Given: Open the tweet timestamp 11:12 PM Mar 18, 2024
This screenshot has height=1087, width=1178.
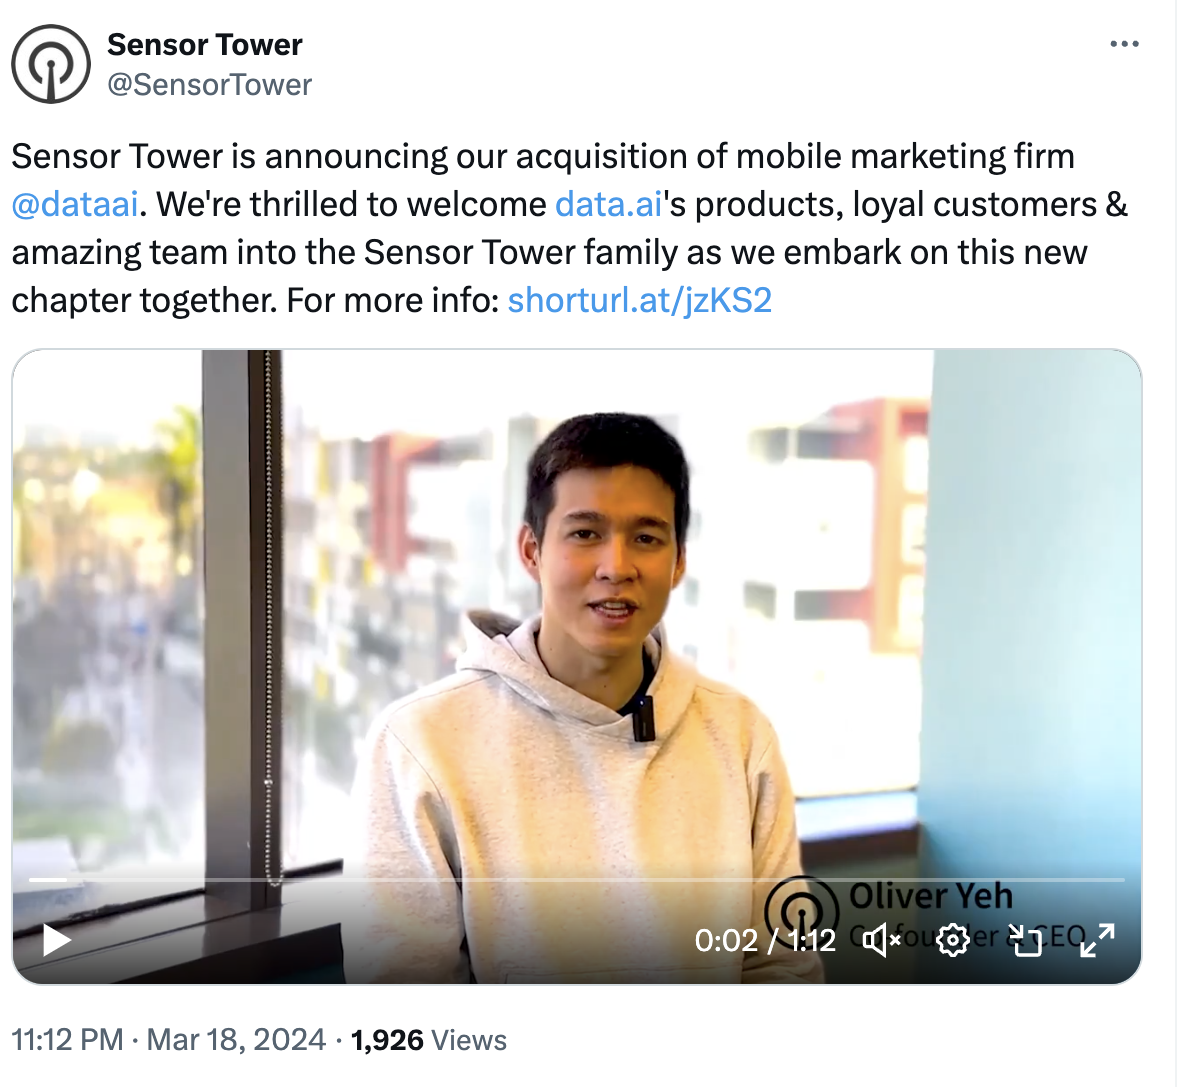Looking at the screenshot, I should point(169,1040).
